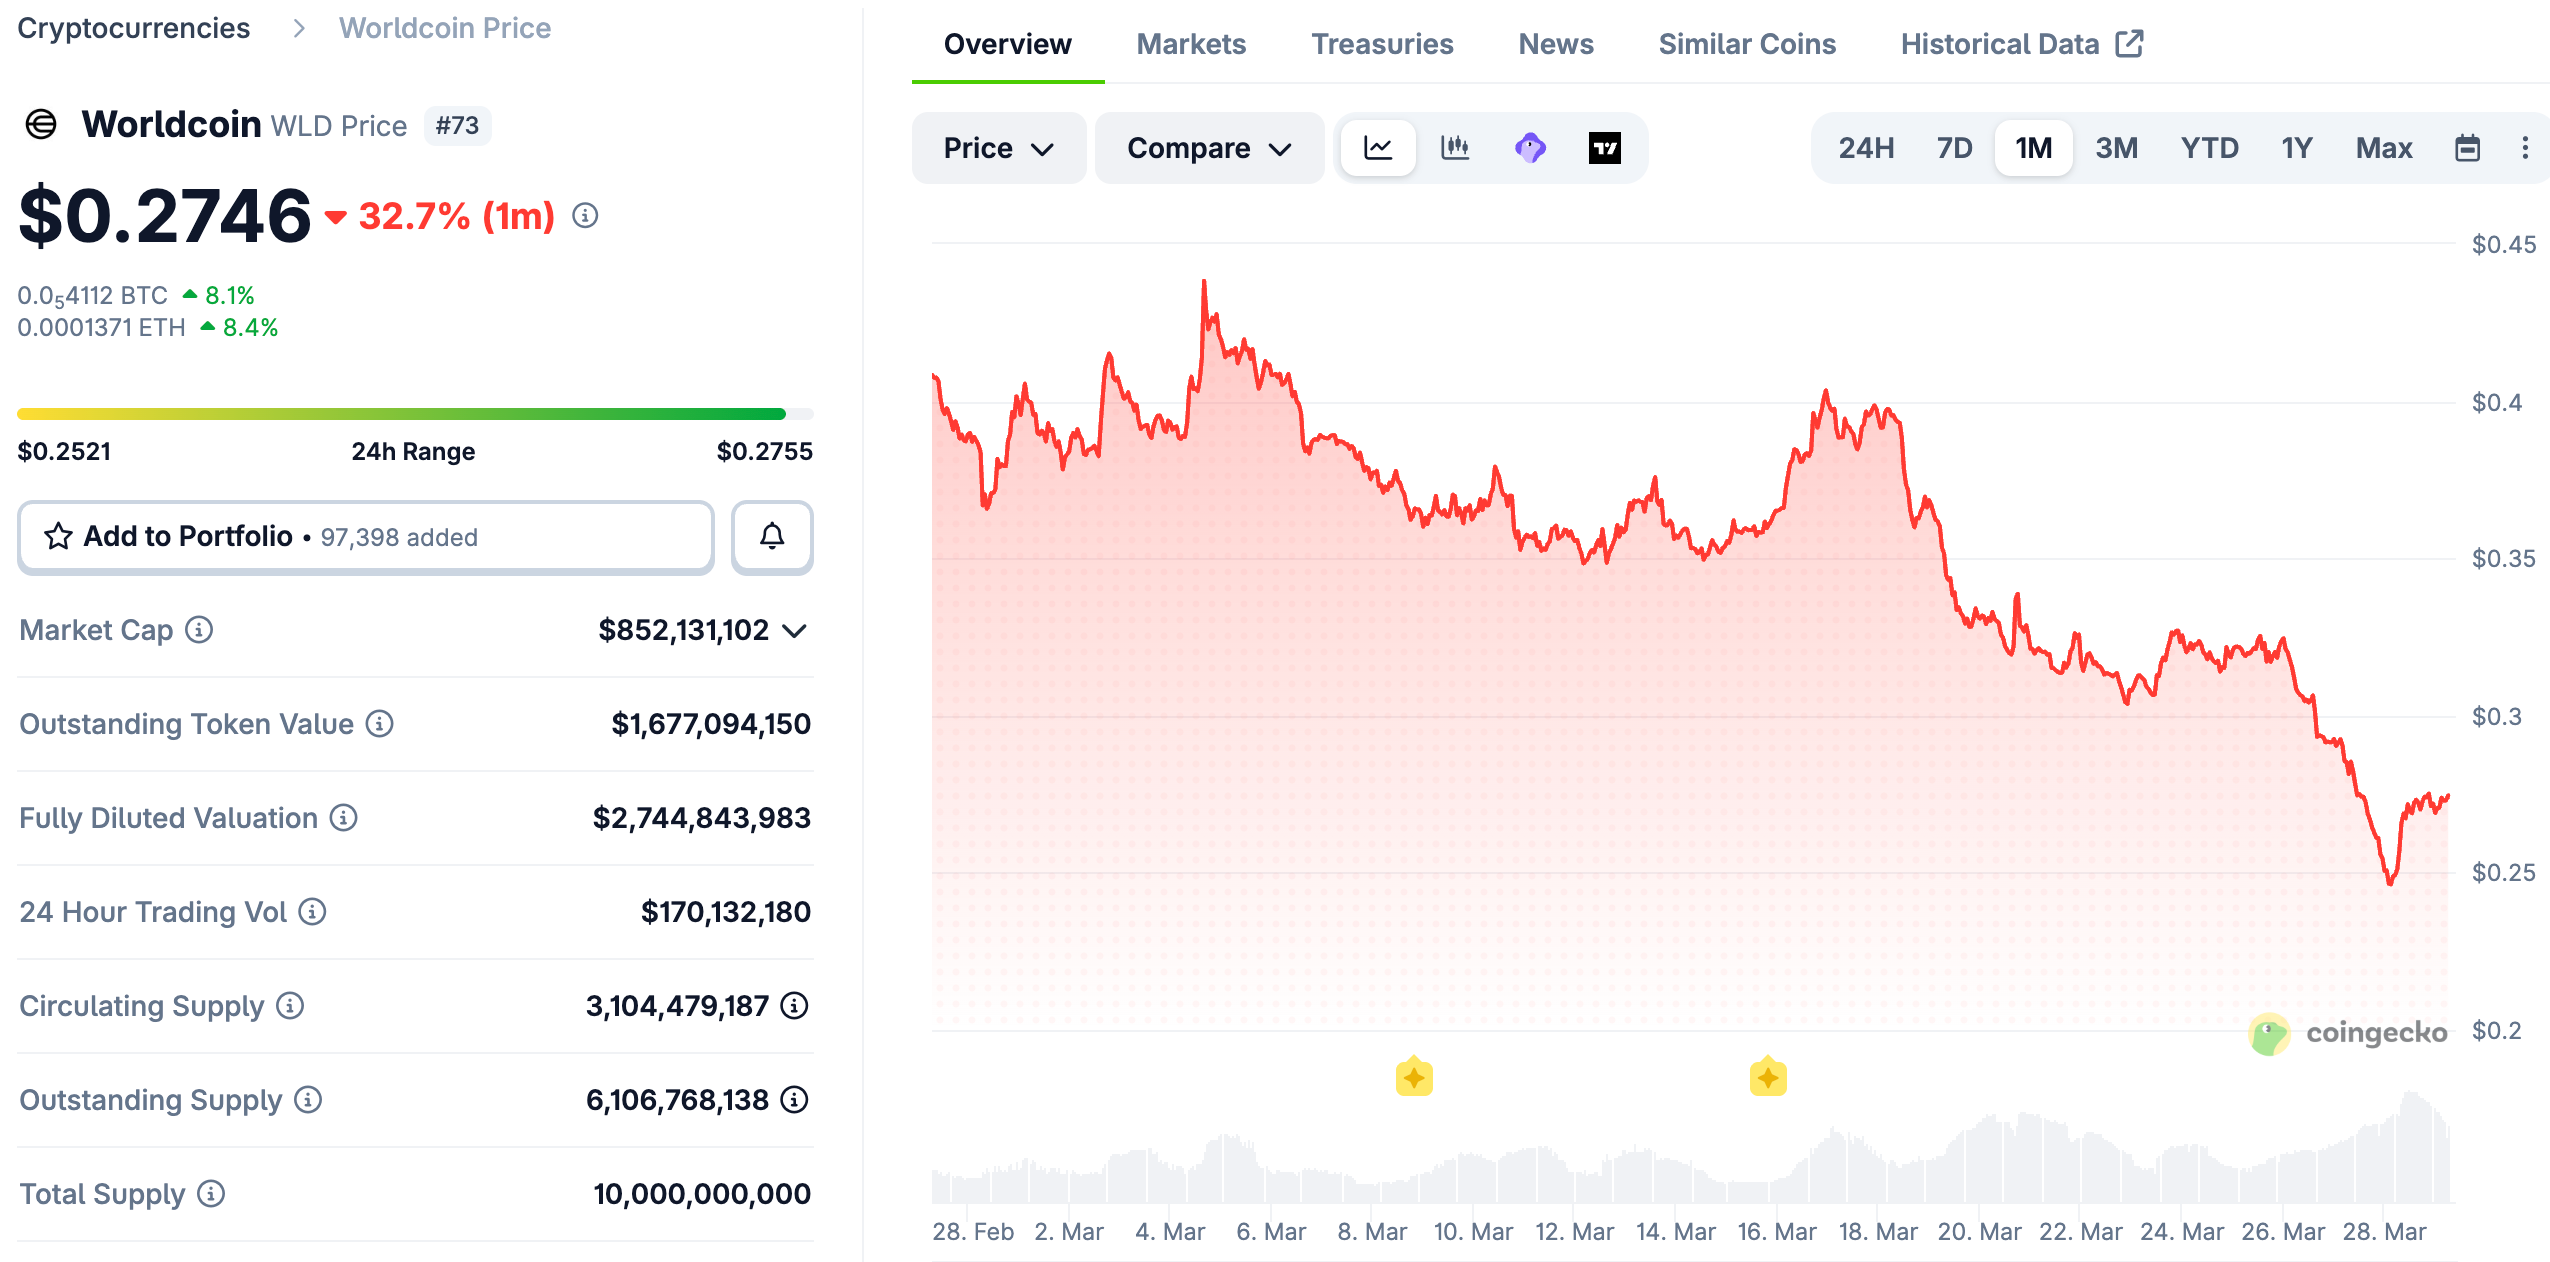Open the Price dropdown
The image size is (2550, 1262).
pos(997,148)
